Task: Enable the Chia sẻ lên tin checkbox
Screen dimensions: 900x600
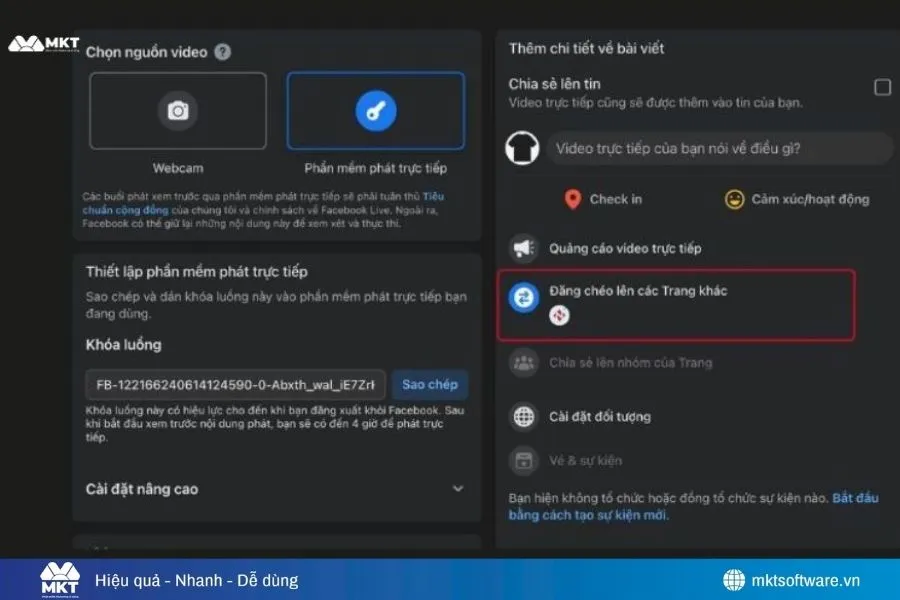Action: tap(883, 87)
